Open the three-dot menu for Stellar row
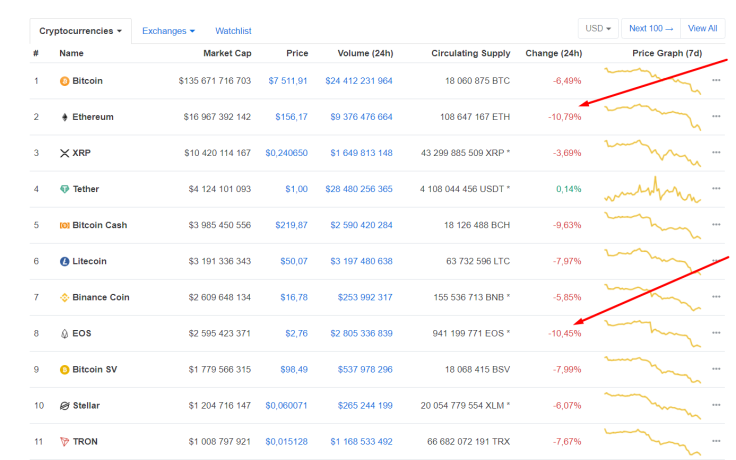The width and height of the screenshot is (736, 460). (x=716, y=405)
